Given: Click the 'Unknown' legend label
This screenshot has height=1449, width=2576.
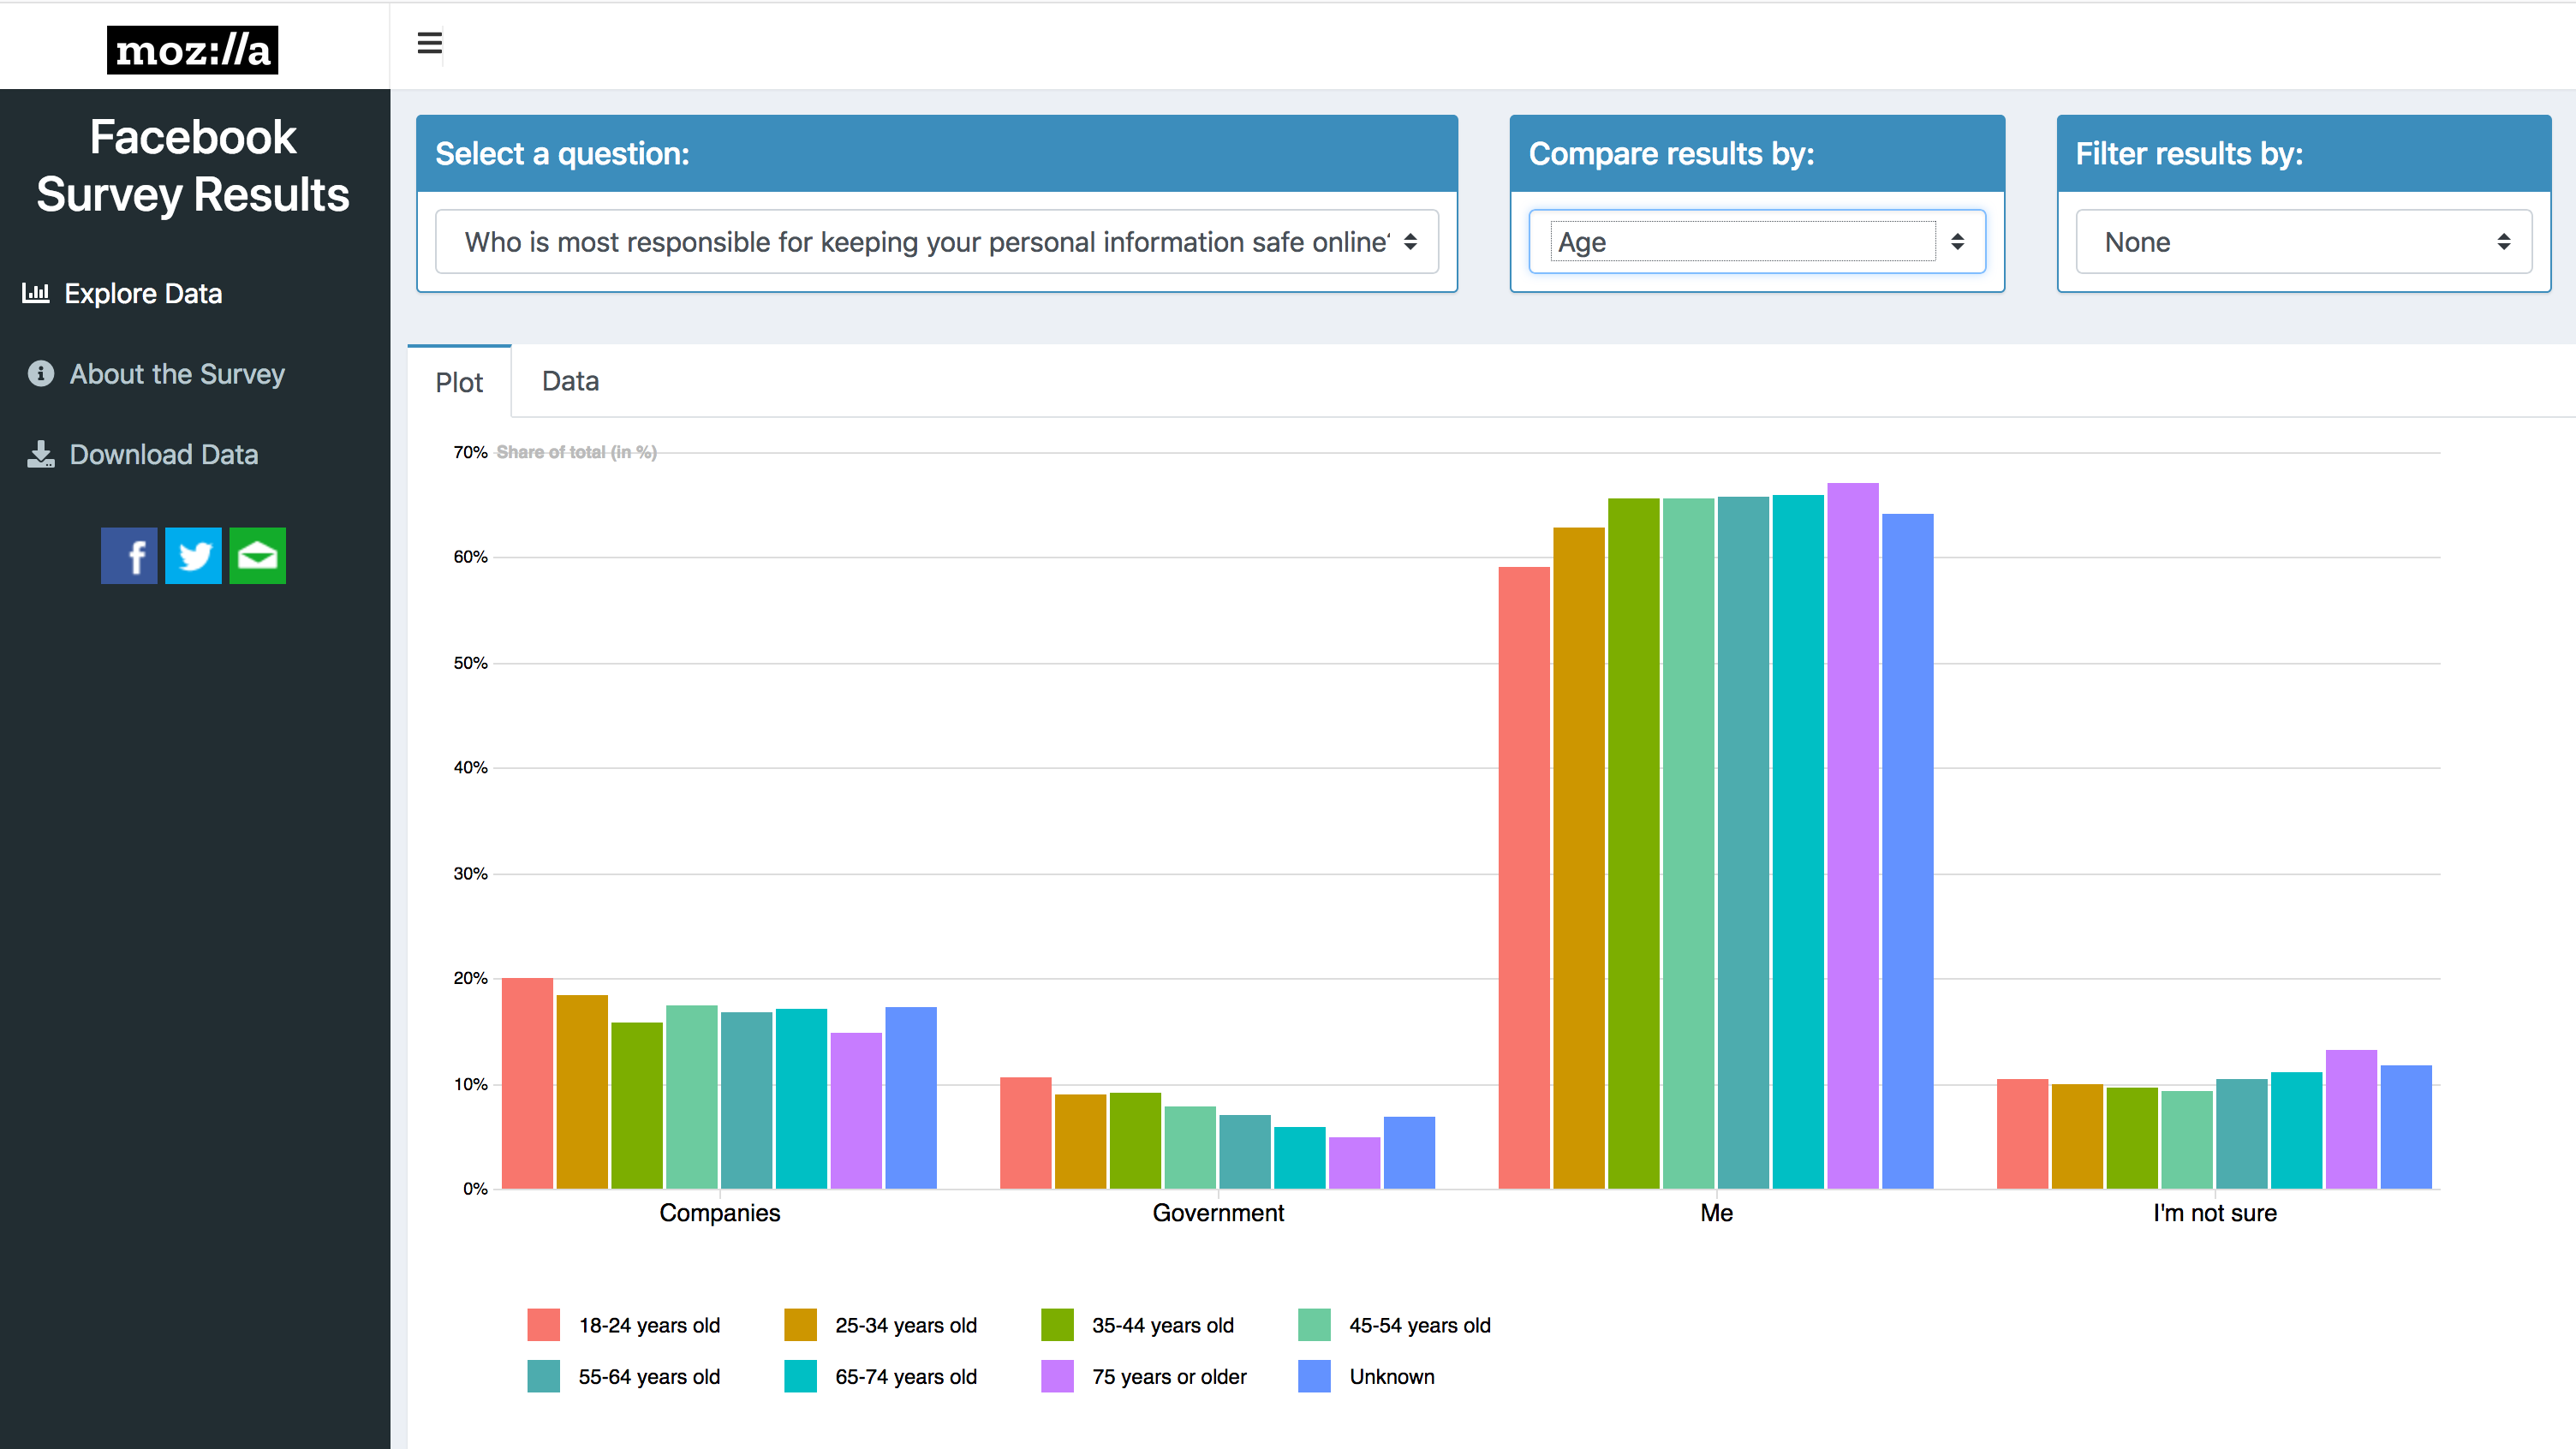Looking at the screenshot, I should (1392, 1376).
